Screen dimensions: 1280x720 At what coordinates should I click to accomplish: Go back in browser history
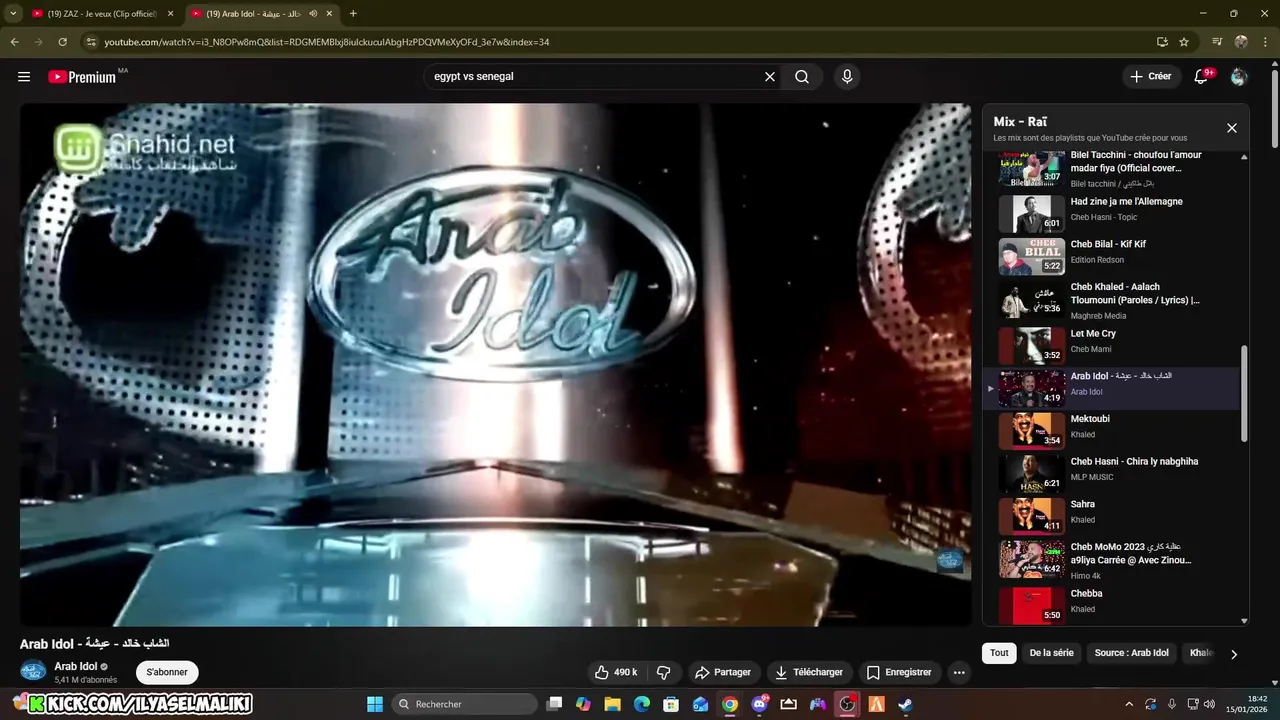pyautogui.click(x=14, y=42)
